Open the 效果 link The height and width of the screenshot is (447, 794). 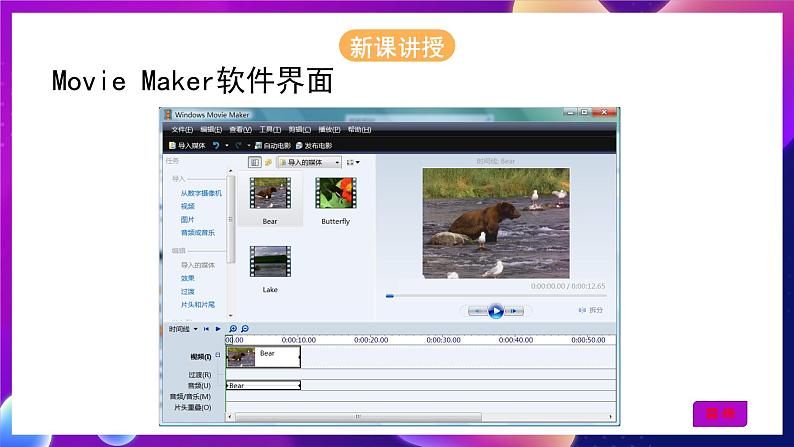click(x=187, y=278)
